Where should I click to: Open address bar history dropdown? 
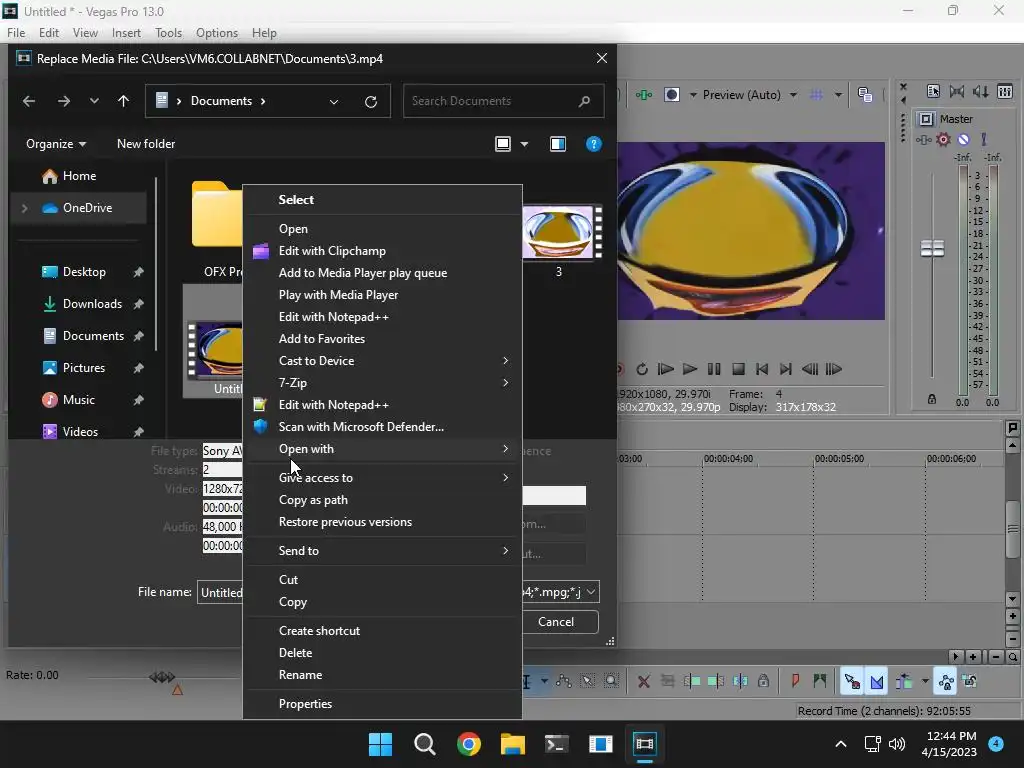pyautogui.click(x=334, y=101)
